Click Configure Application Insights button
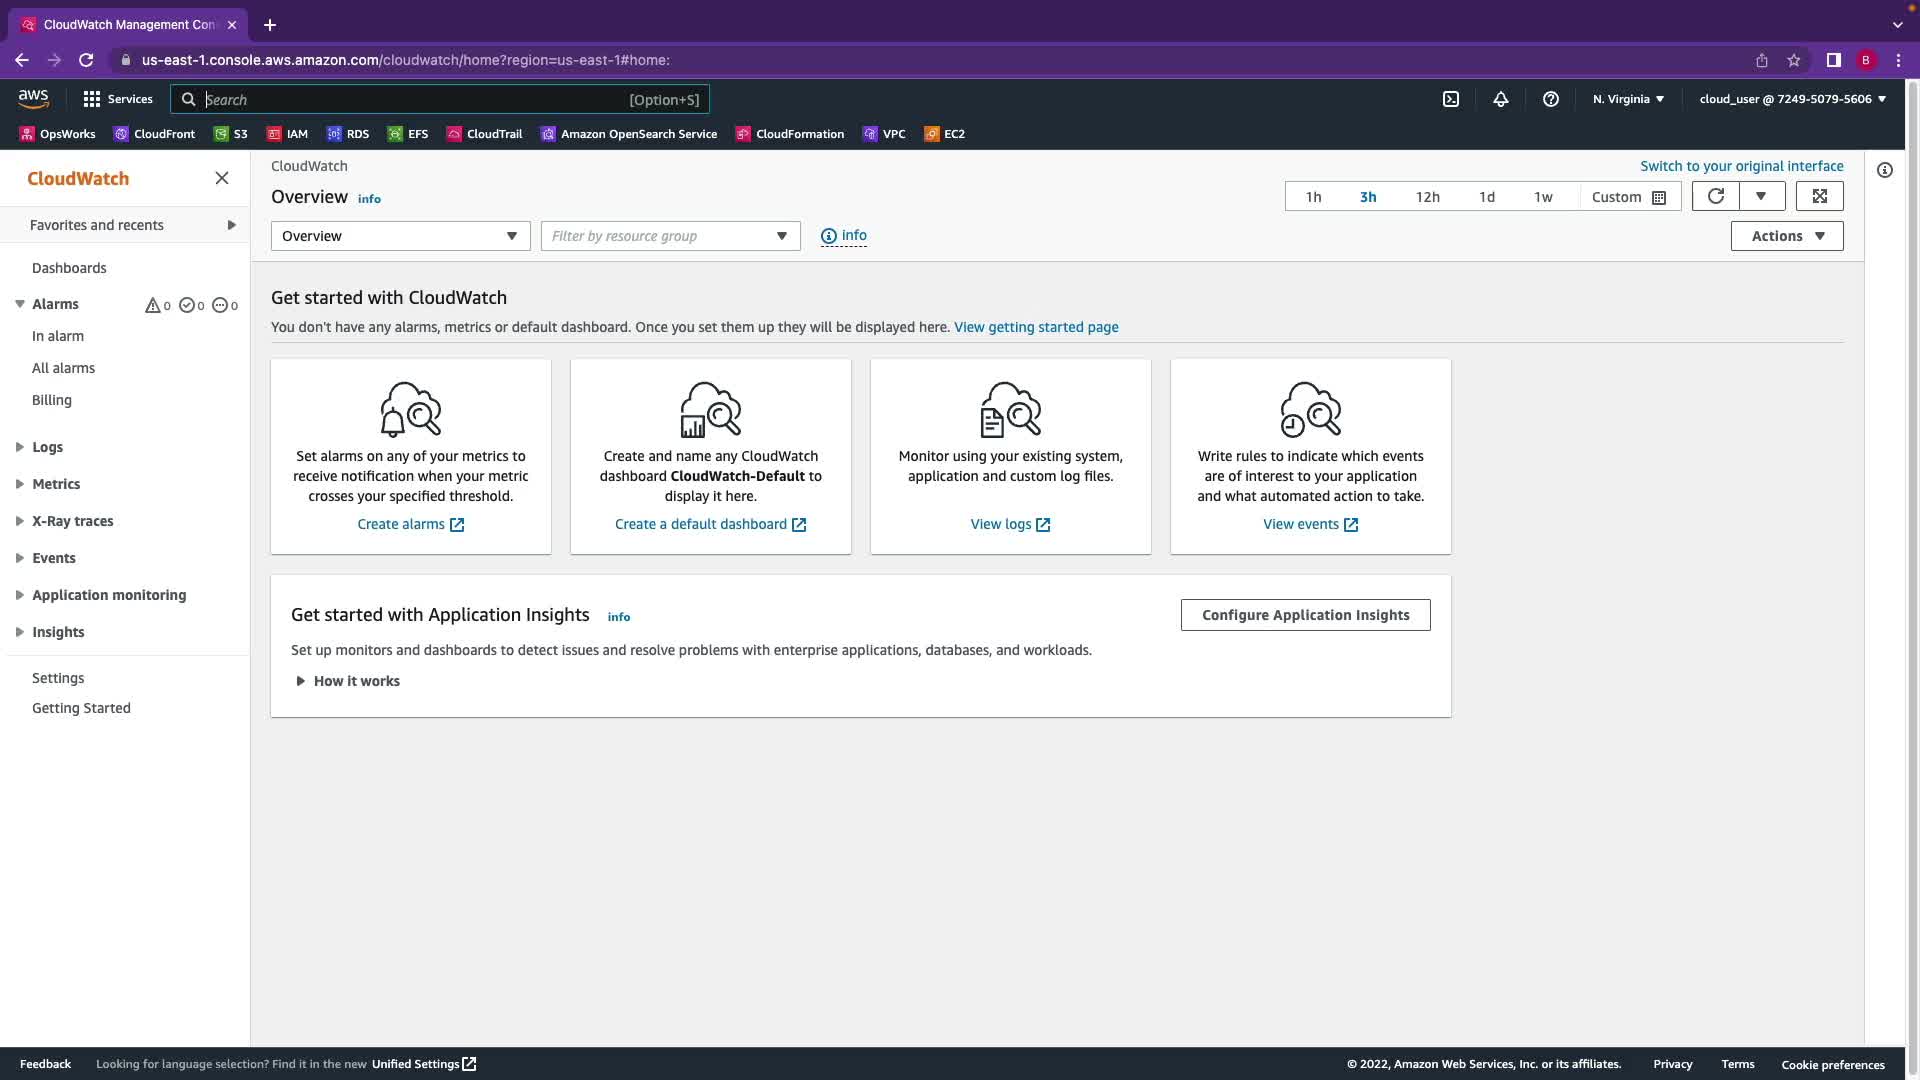 click(x=1305, y=615)
